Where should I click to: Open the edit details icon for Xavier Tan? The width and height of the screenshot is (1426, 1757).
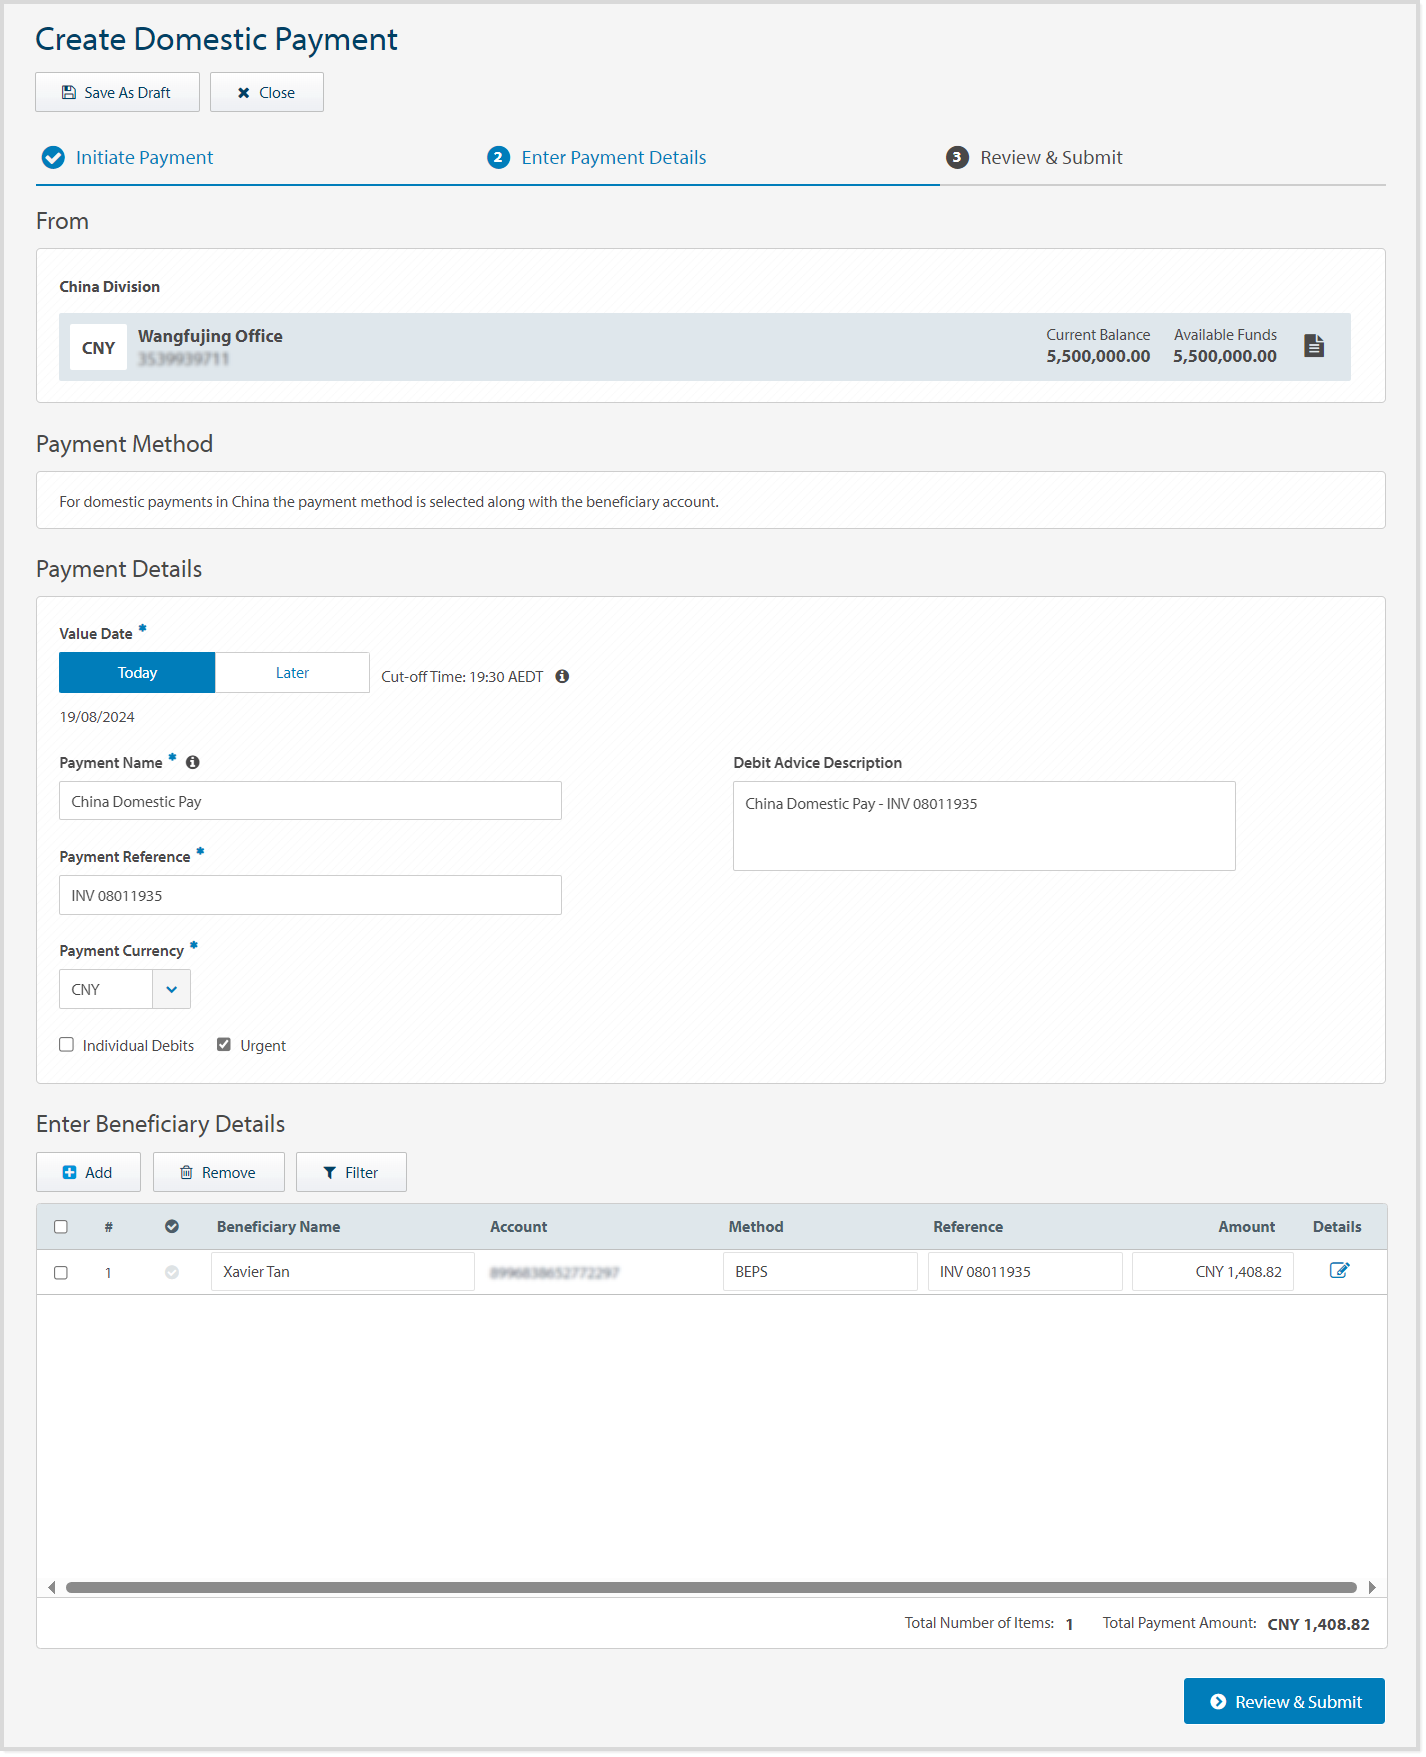[x=1339, y=1271]
